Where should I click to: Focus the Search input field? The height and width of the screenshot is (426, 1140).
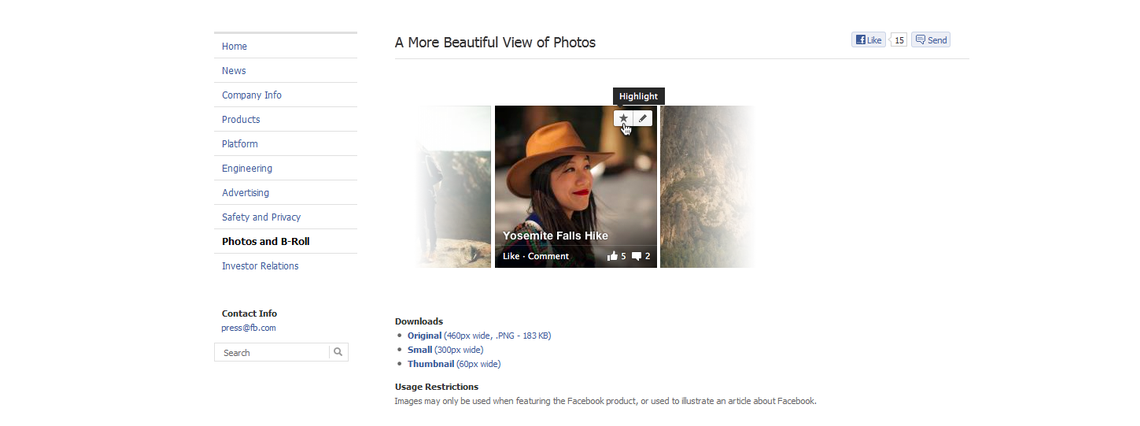point(272,352)
